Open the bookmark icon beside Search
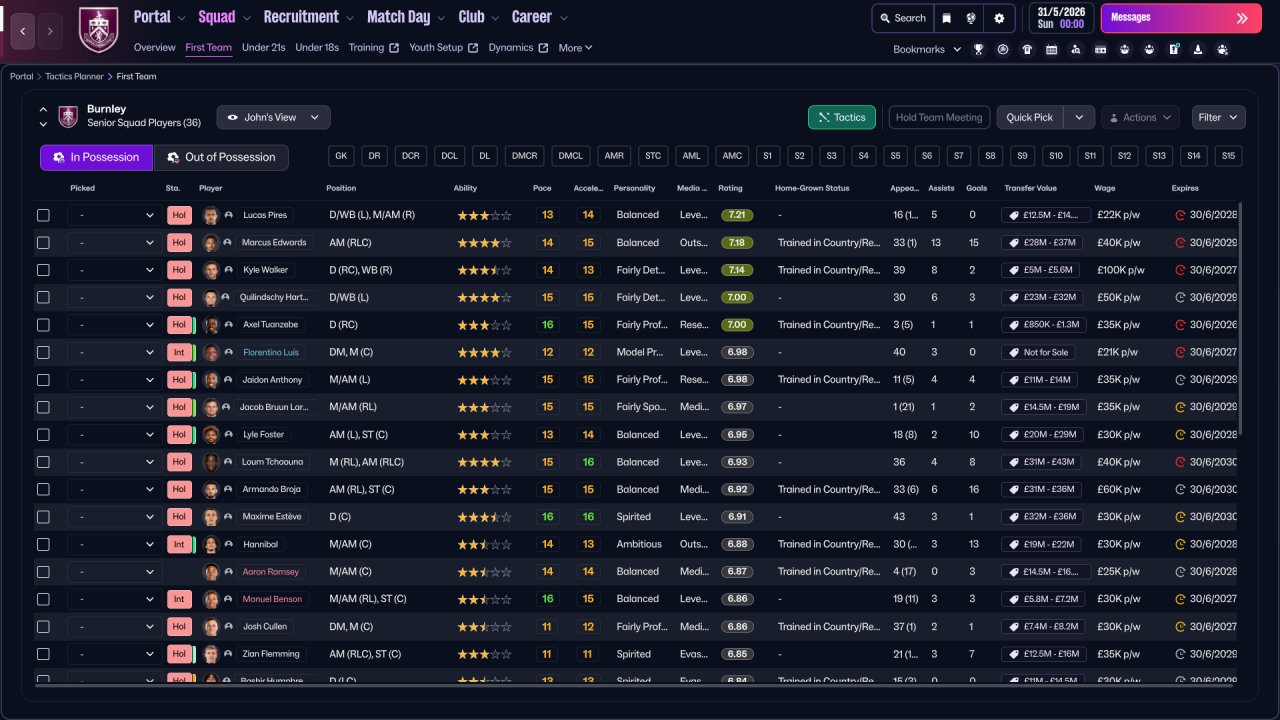This screenshot has height=720, width=1280. click(x=947, y=18)
